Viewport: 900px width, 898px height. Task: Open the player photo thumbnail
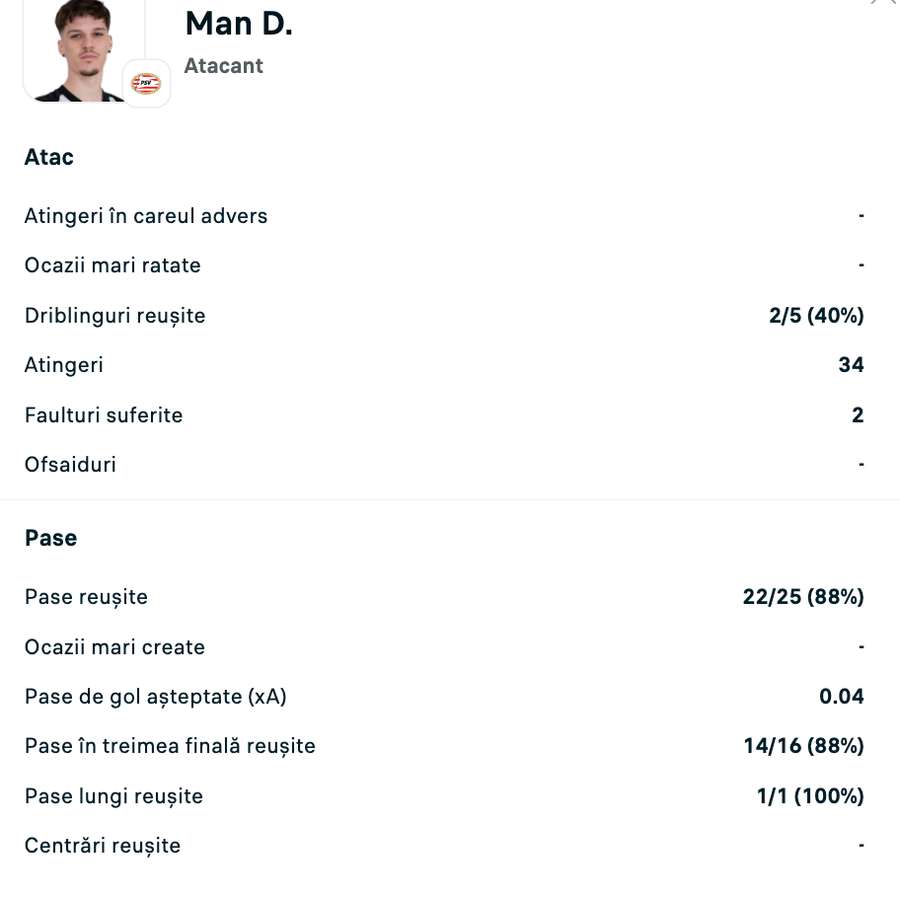[82, 49]
